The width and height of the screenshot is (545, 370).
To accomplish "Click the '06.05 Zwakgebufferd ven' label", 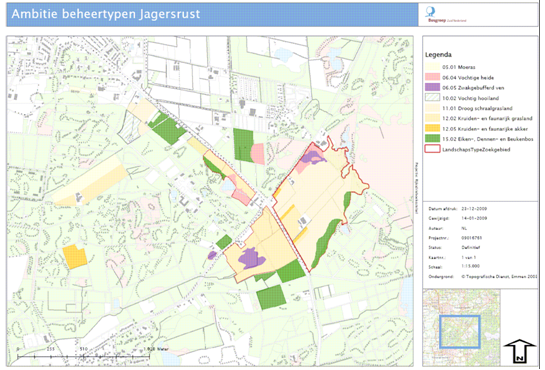I will coord(473,88).
